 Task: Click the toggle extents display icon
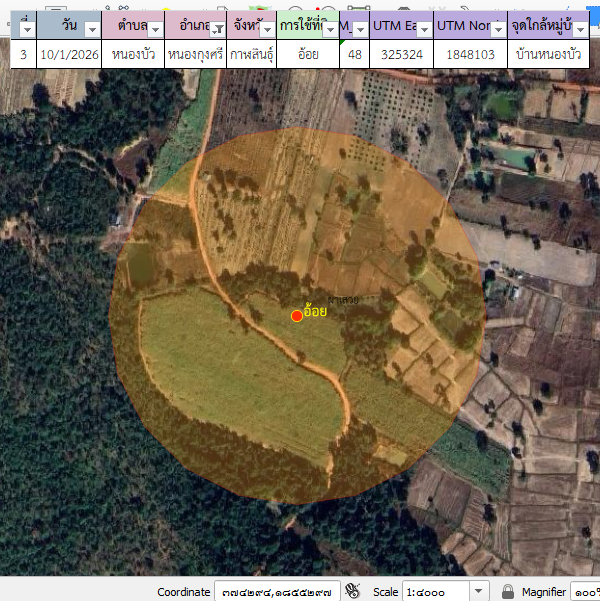click(352, 592)
